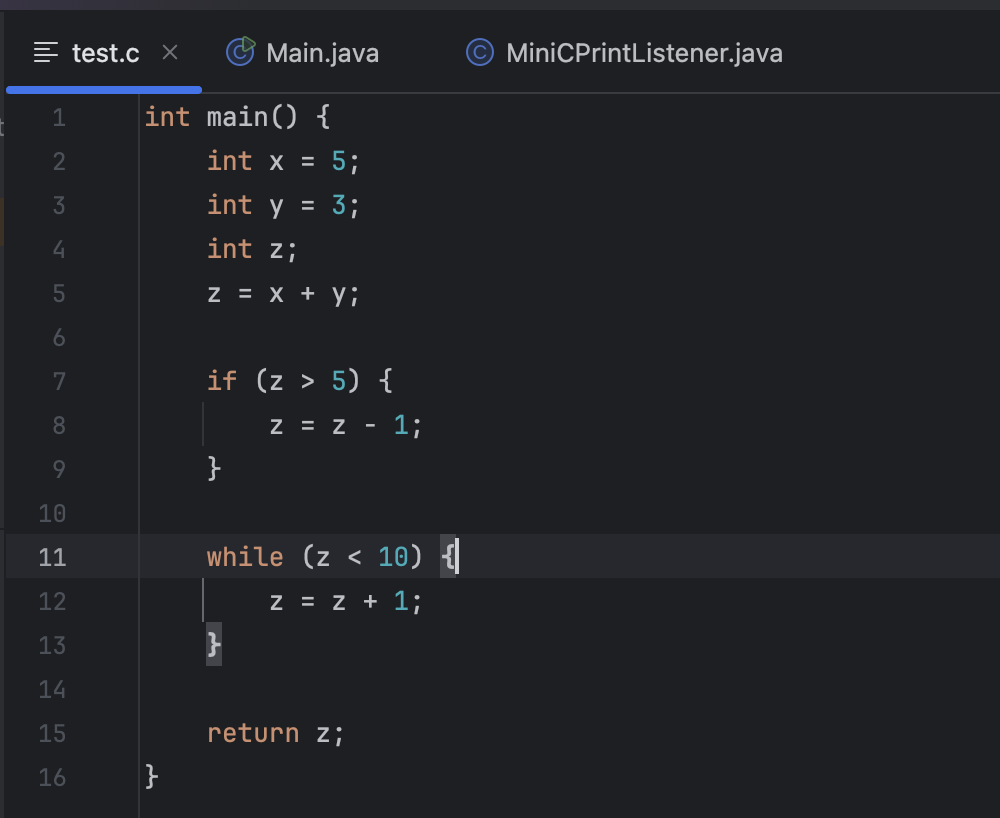The width and height of the screenshot is (1000, 818).
Task: Click the number 10 in while condition
Action: point(393,557)
